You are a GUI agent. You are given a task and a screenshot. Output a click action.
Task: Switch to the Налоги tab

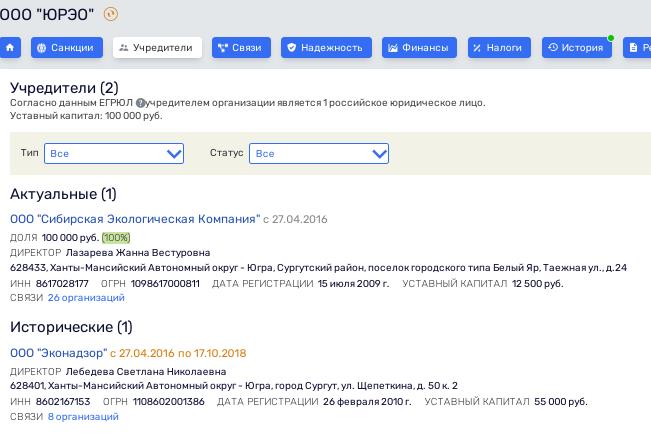pyautogui.click(x=499, y=48)
